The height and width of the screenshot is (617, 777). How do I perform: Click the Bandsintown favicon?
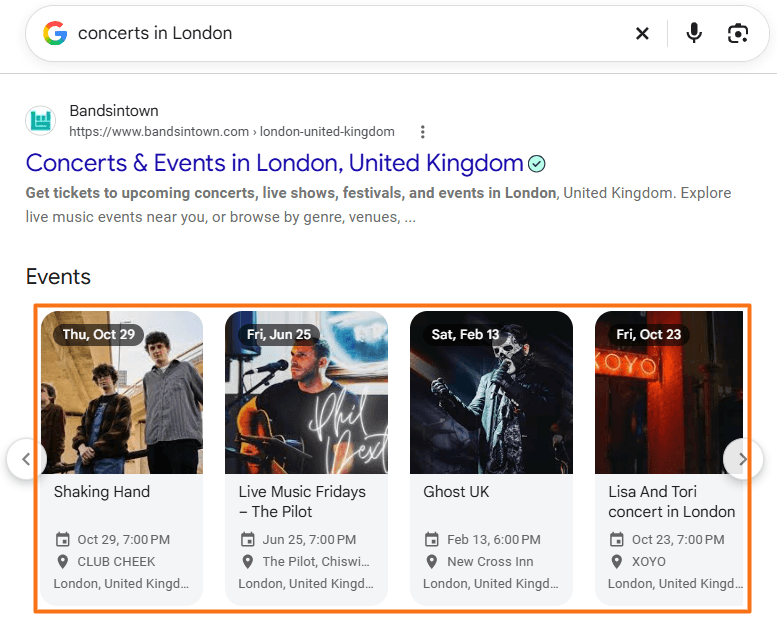(x=41, y=120)
